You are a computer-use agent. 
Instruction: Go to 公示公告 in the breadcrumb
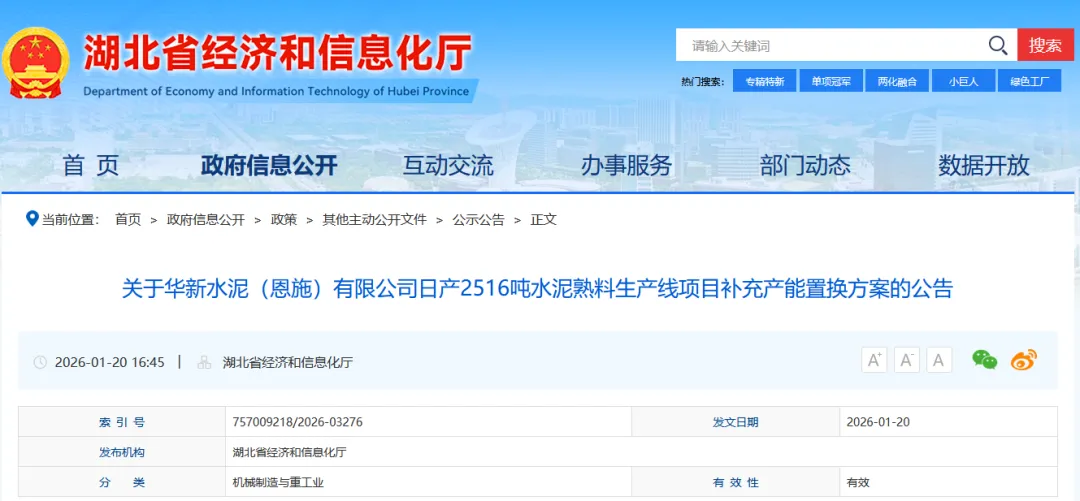coord(478,220)
